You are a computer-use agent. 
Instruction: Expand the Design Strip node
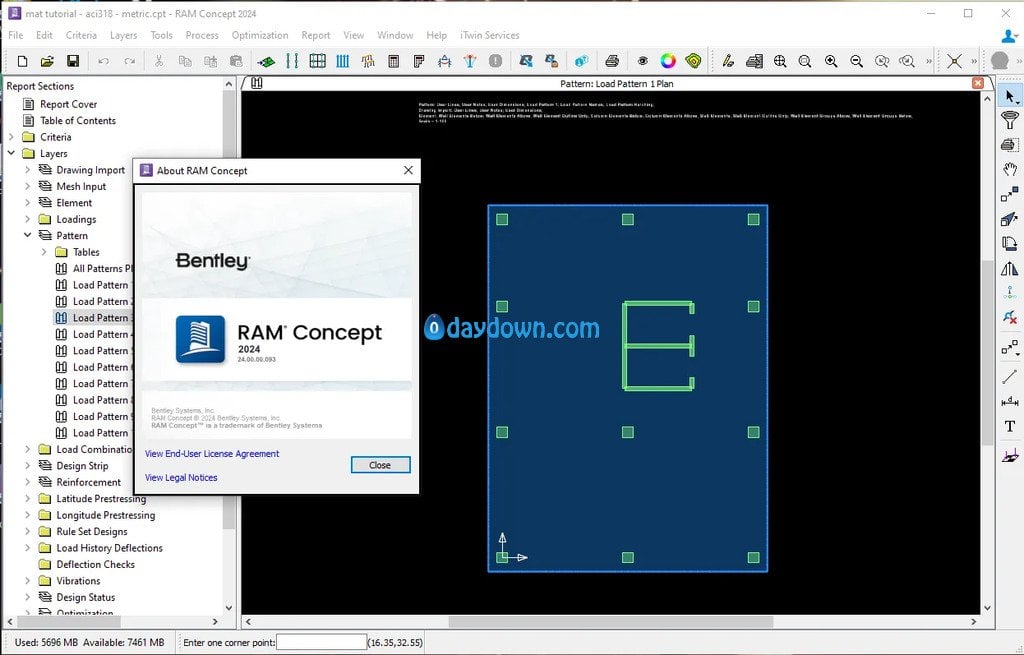[x=27, y=466]
